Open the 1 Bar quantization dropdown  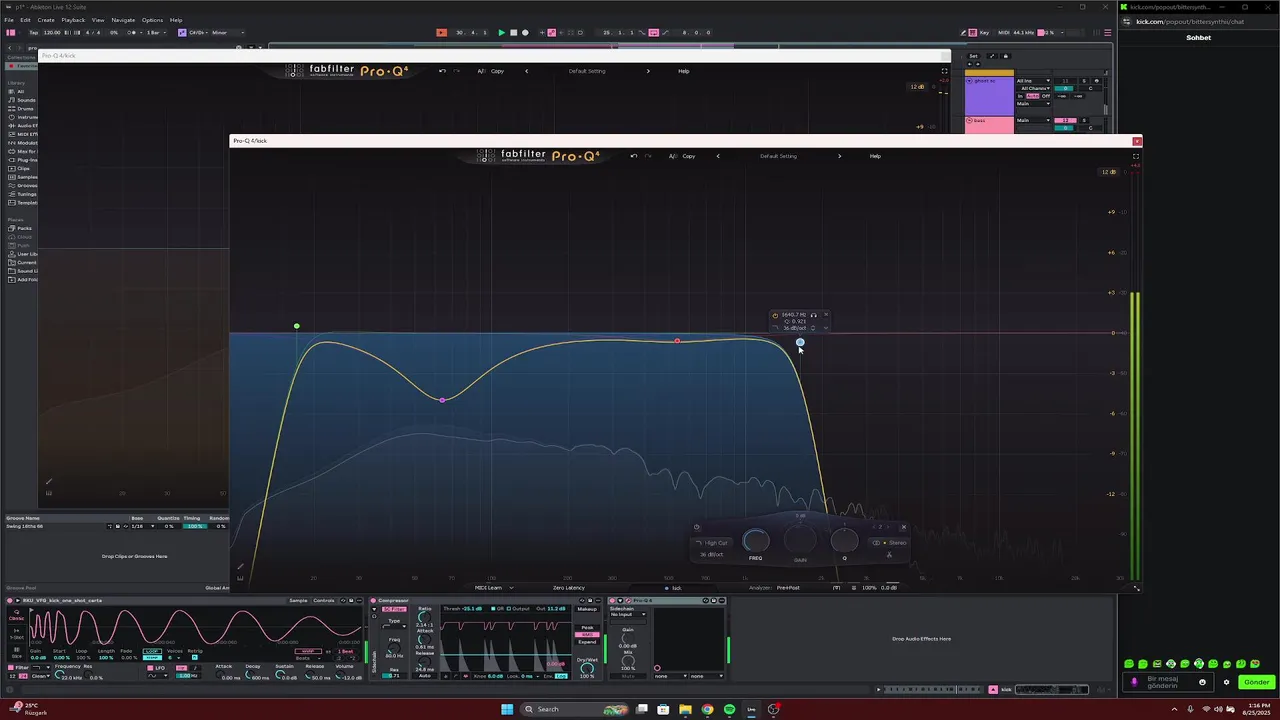tap(156, 32)
